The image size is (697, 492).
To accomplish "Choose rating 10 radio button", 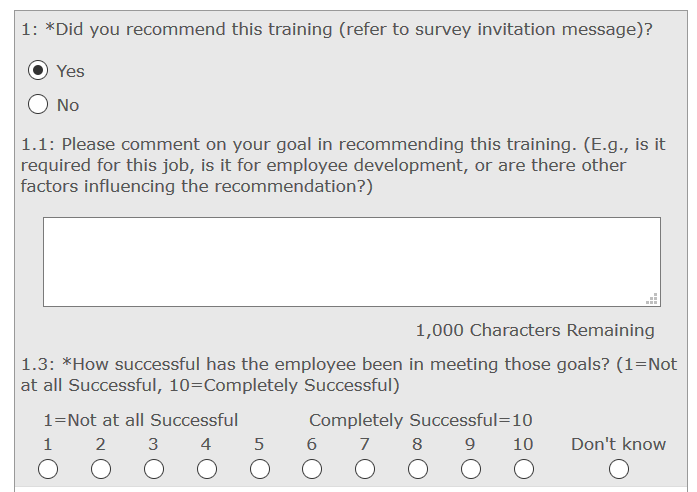I will pos(524,469).
